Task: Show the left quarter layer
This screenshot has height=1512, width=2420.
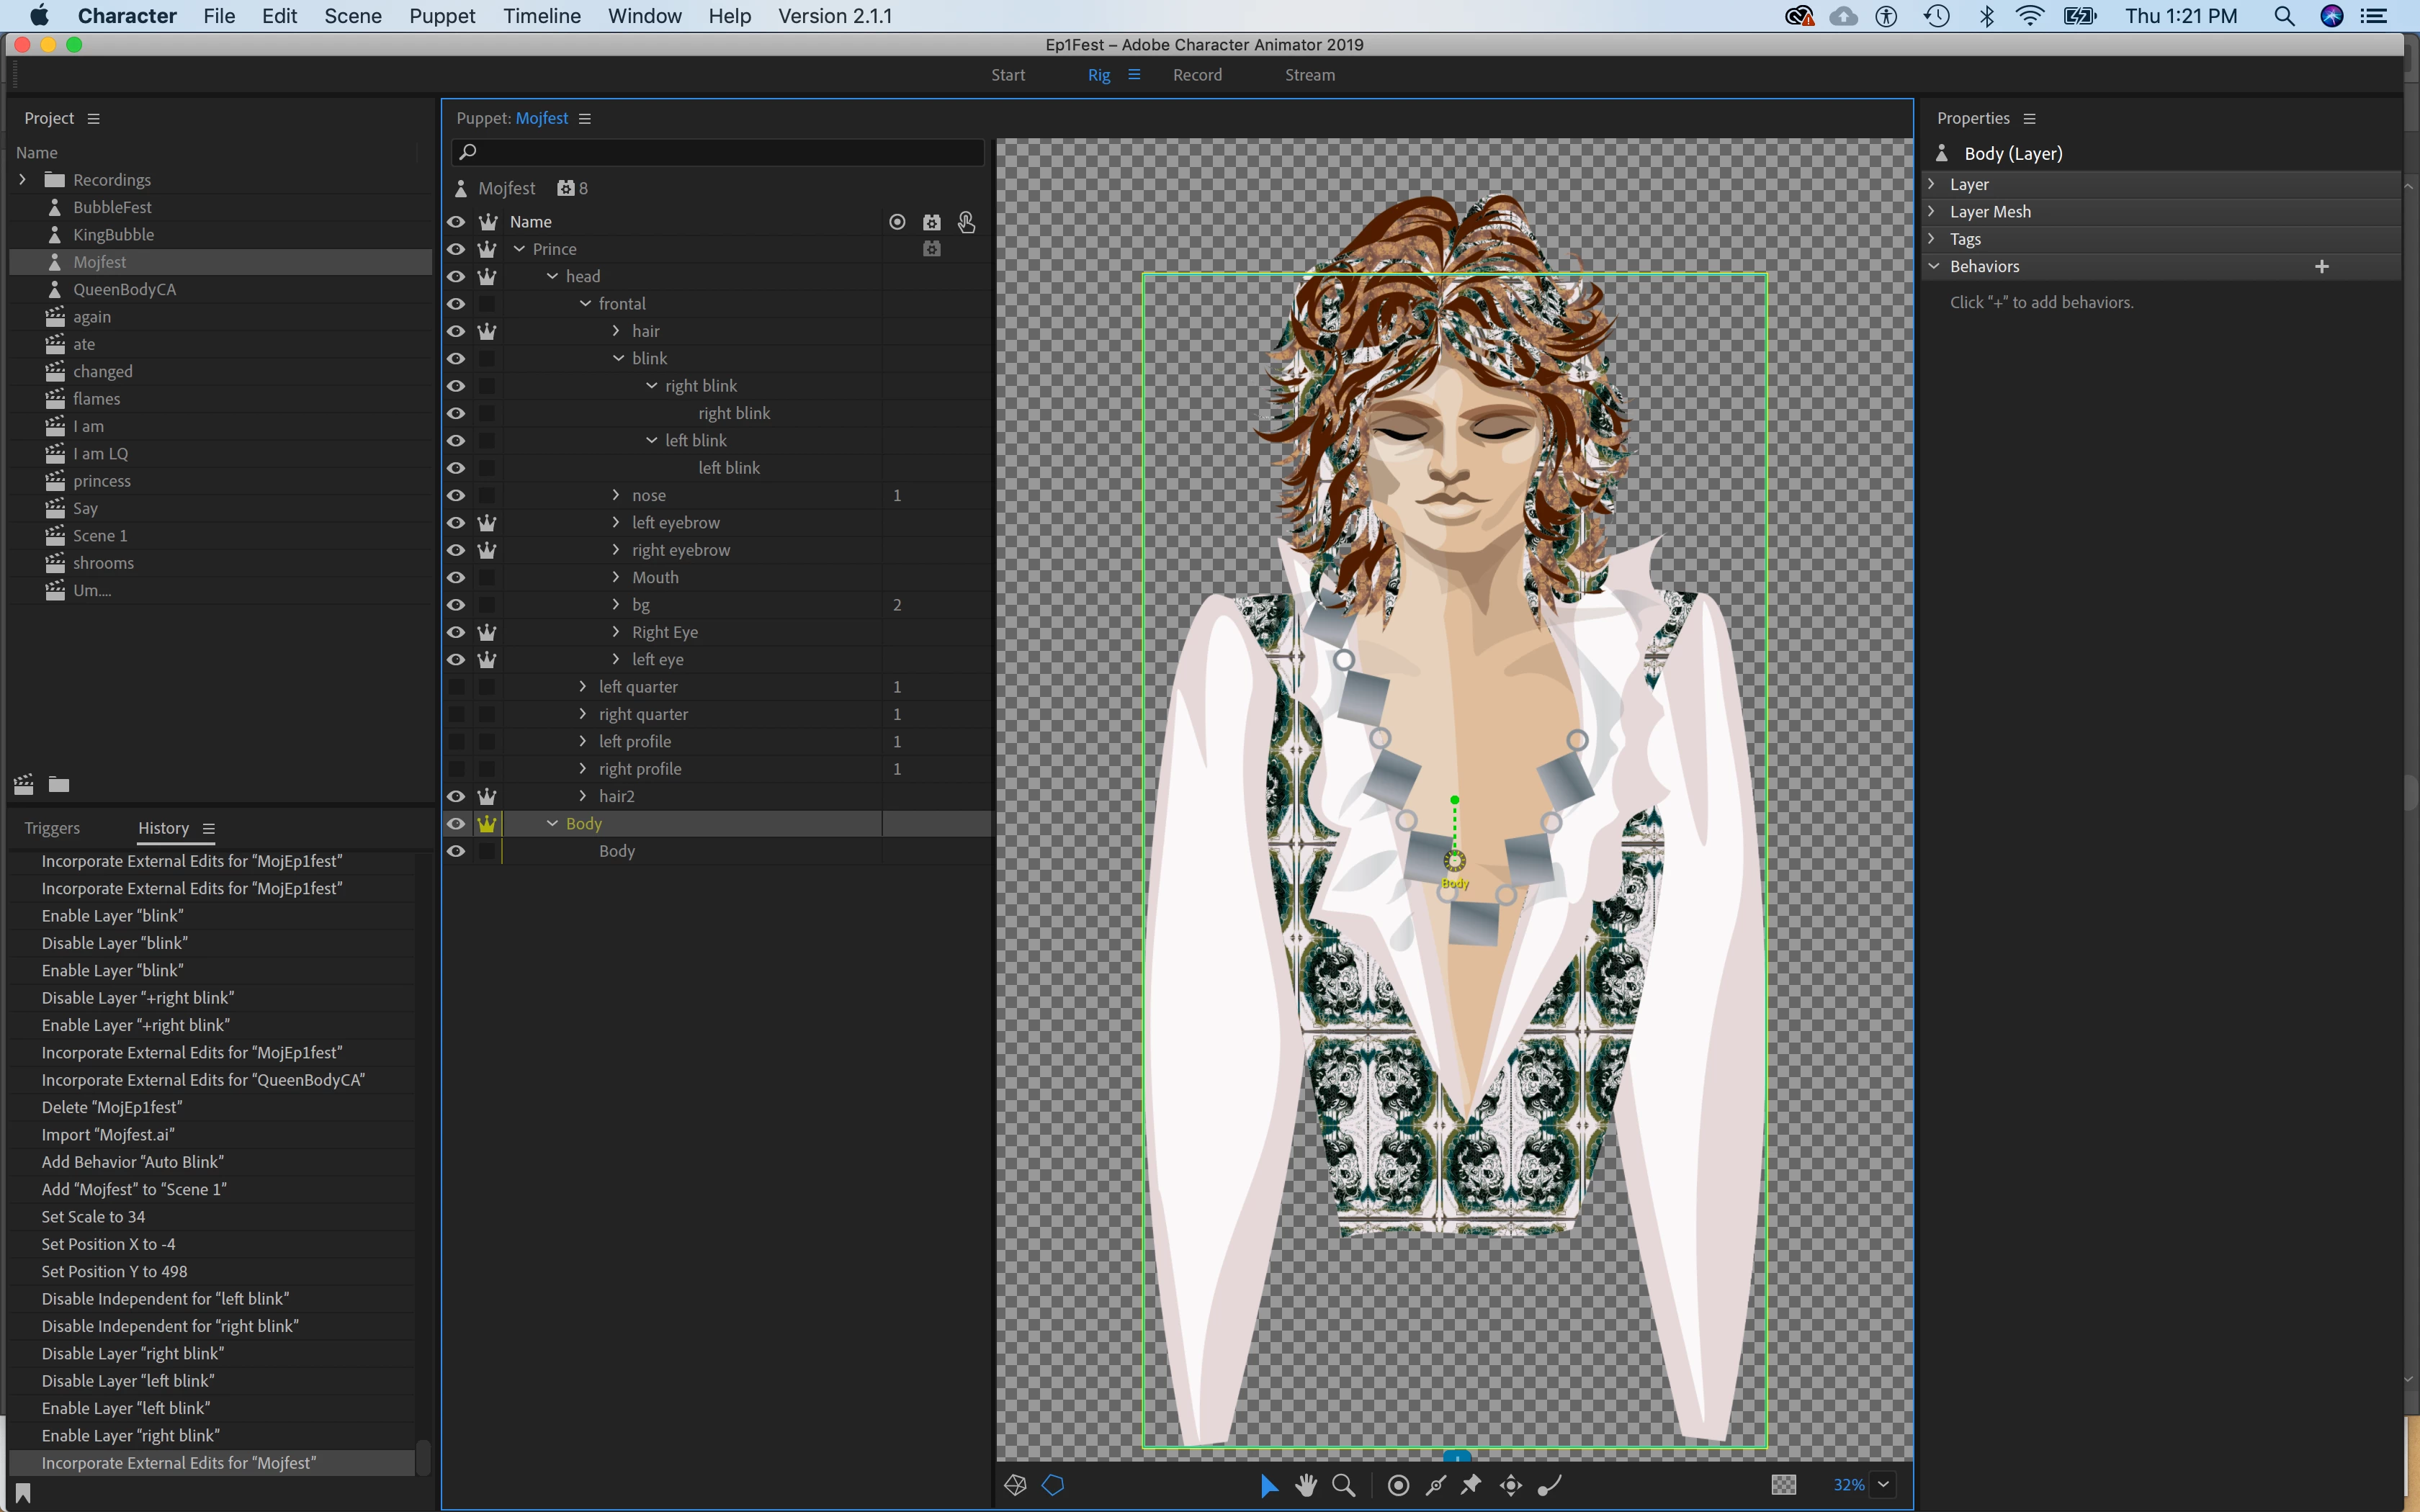Action: click(x=456, y=687)
